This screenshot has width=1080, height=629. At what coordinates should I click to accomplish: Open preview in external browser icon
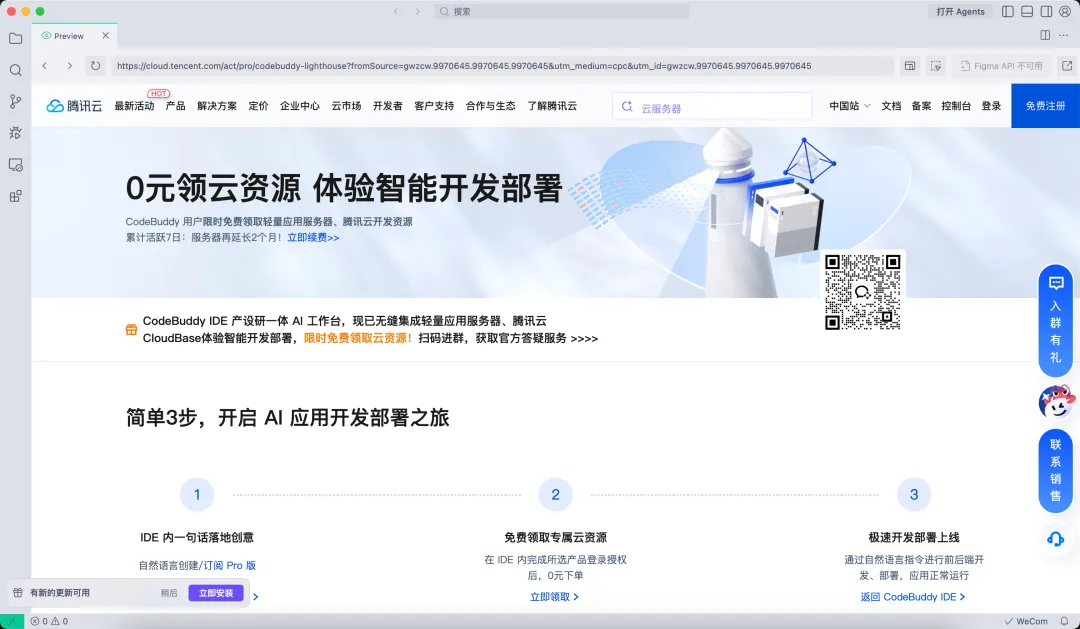coord(1067,65)
